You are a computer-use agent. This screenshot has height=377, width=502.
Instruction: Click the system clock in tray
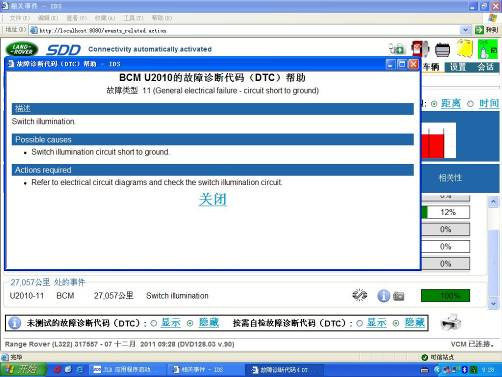click(x=488, y=370)
